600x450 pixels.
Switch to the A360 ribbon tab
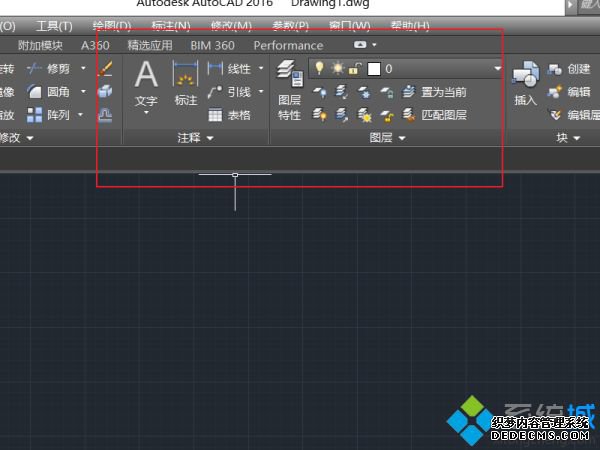95,46
